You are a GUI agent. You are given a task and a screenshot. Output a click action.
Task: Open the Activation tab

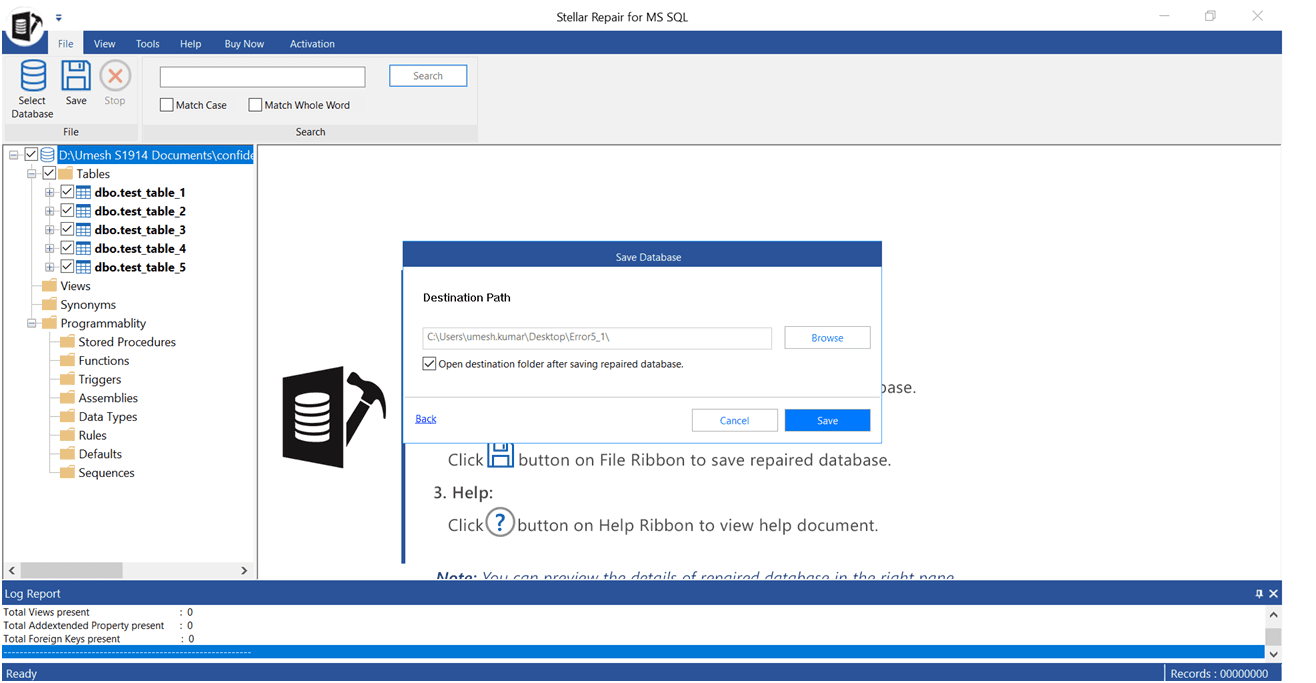pos(312,44)
